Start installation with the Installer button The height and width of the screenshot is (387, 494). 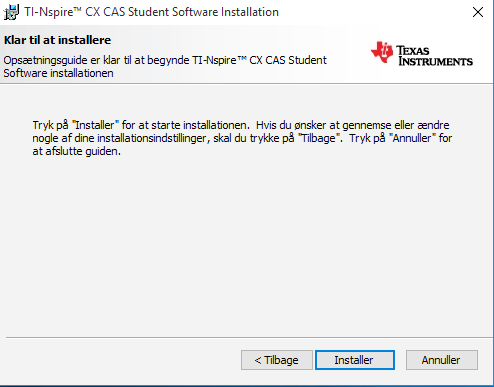(355, 360)
